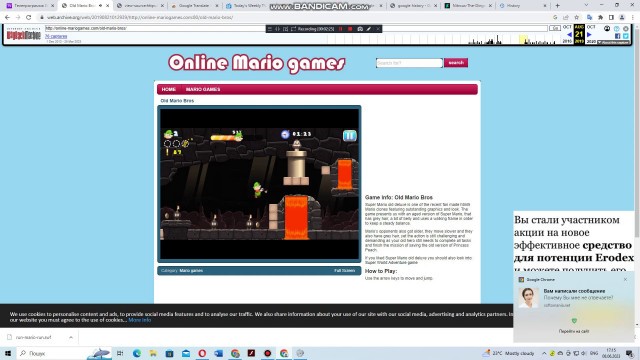Open the 76 captures link
The image size is (640, 360).
tap(56, 36)
